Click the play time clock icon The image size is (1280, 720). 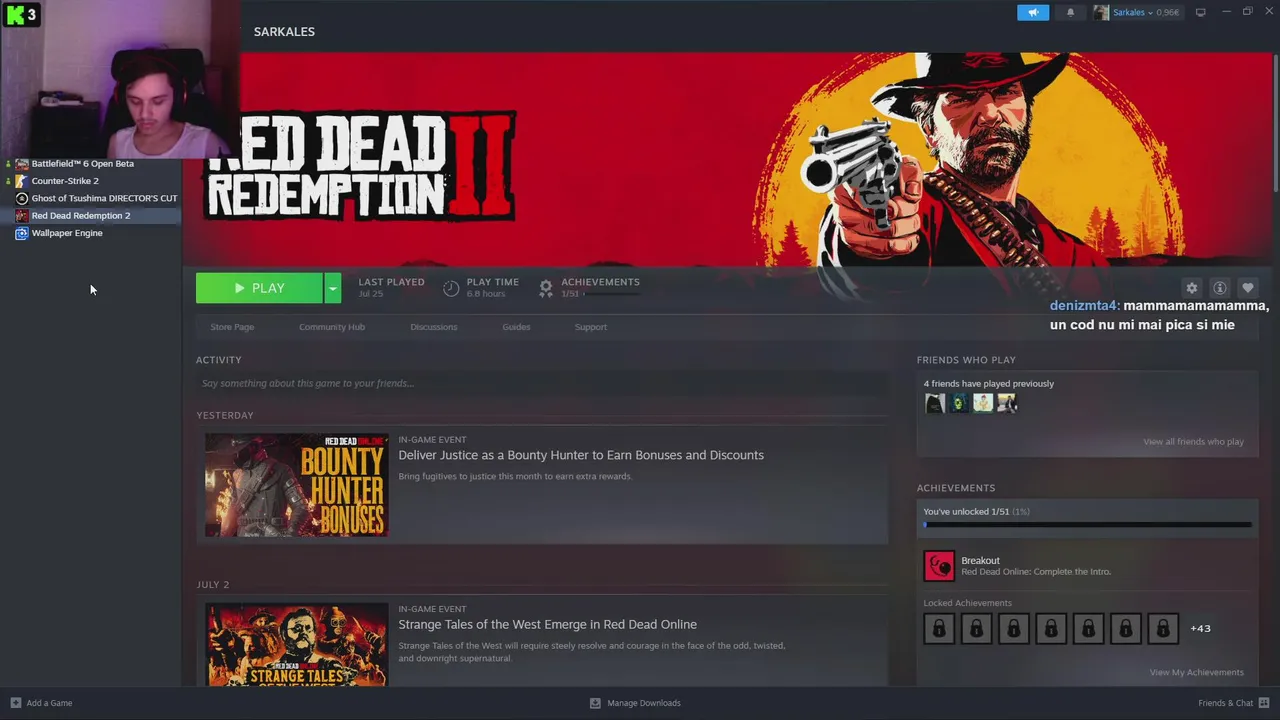coord(451,288)
